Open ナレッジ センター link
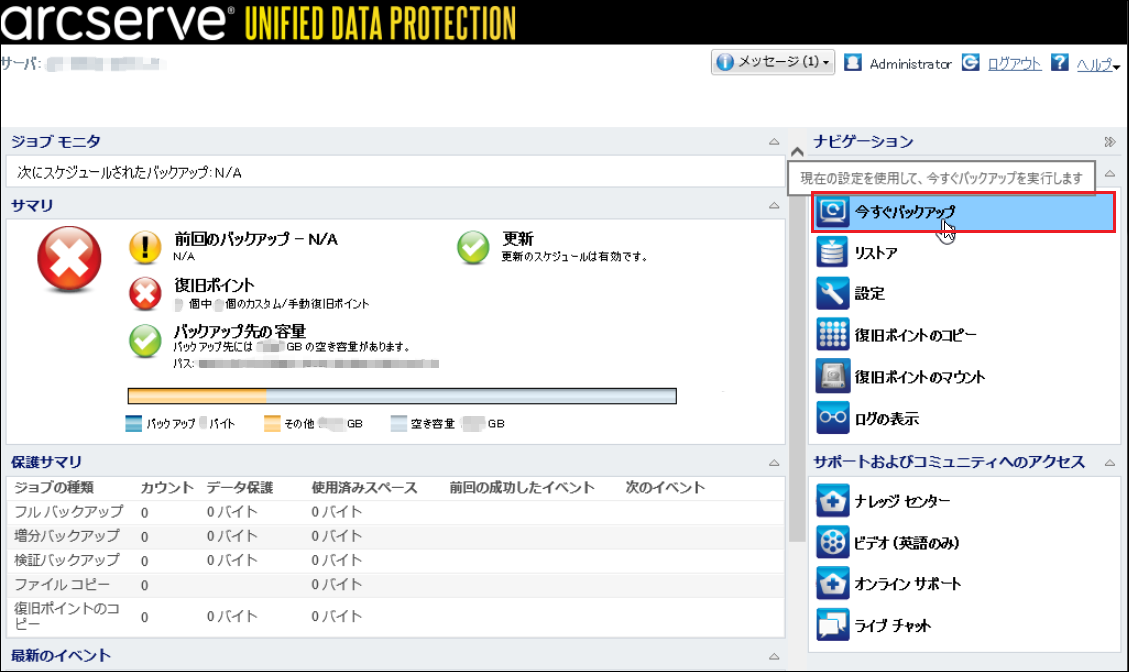1129x672 pixels. point(901,501)
